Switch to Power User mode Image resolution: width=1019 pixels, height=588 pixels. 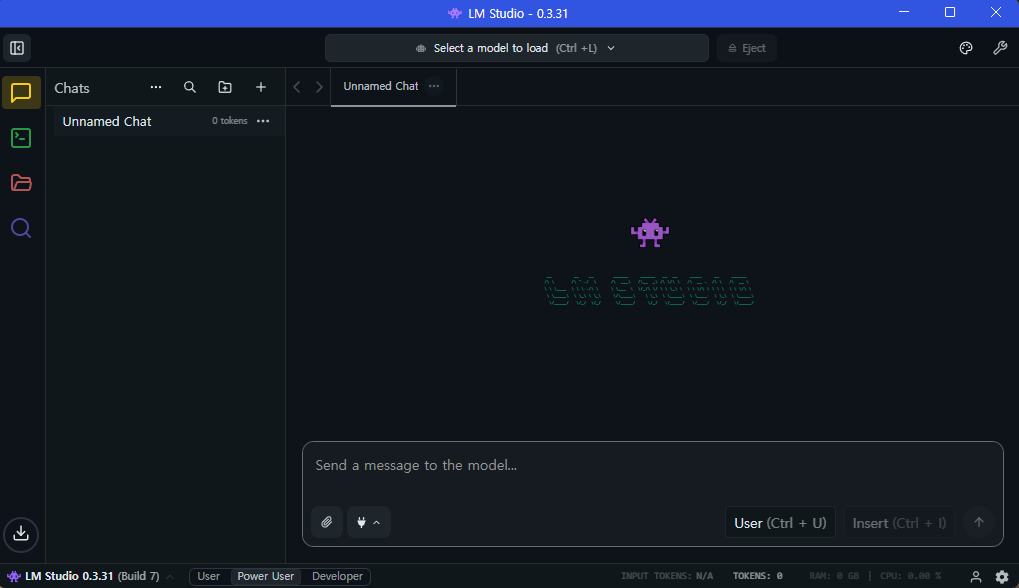point(265,576)
